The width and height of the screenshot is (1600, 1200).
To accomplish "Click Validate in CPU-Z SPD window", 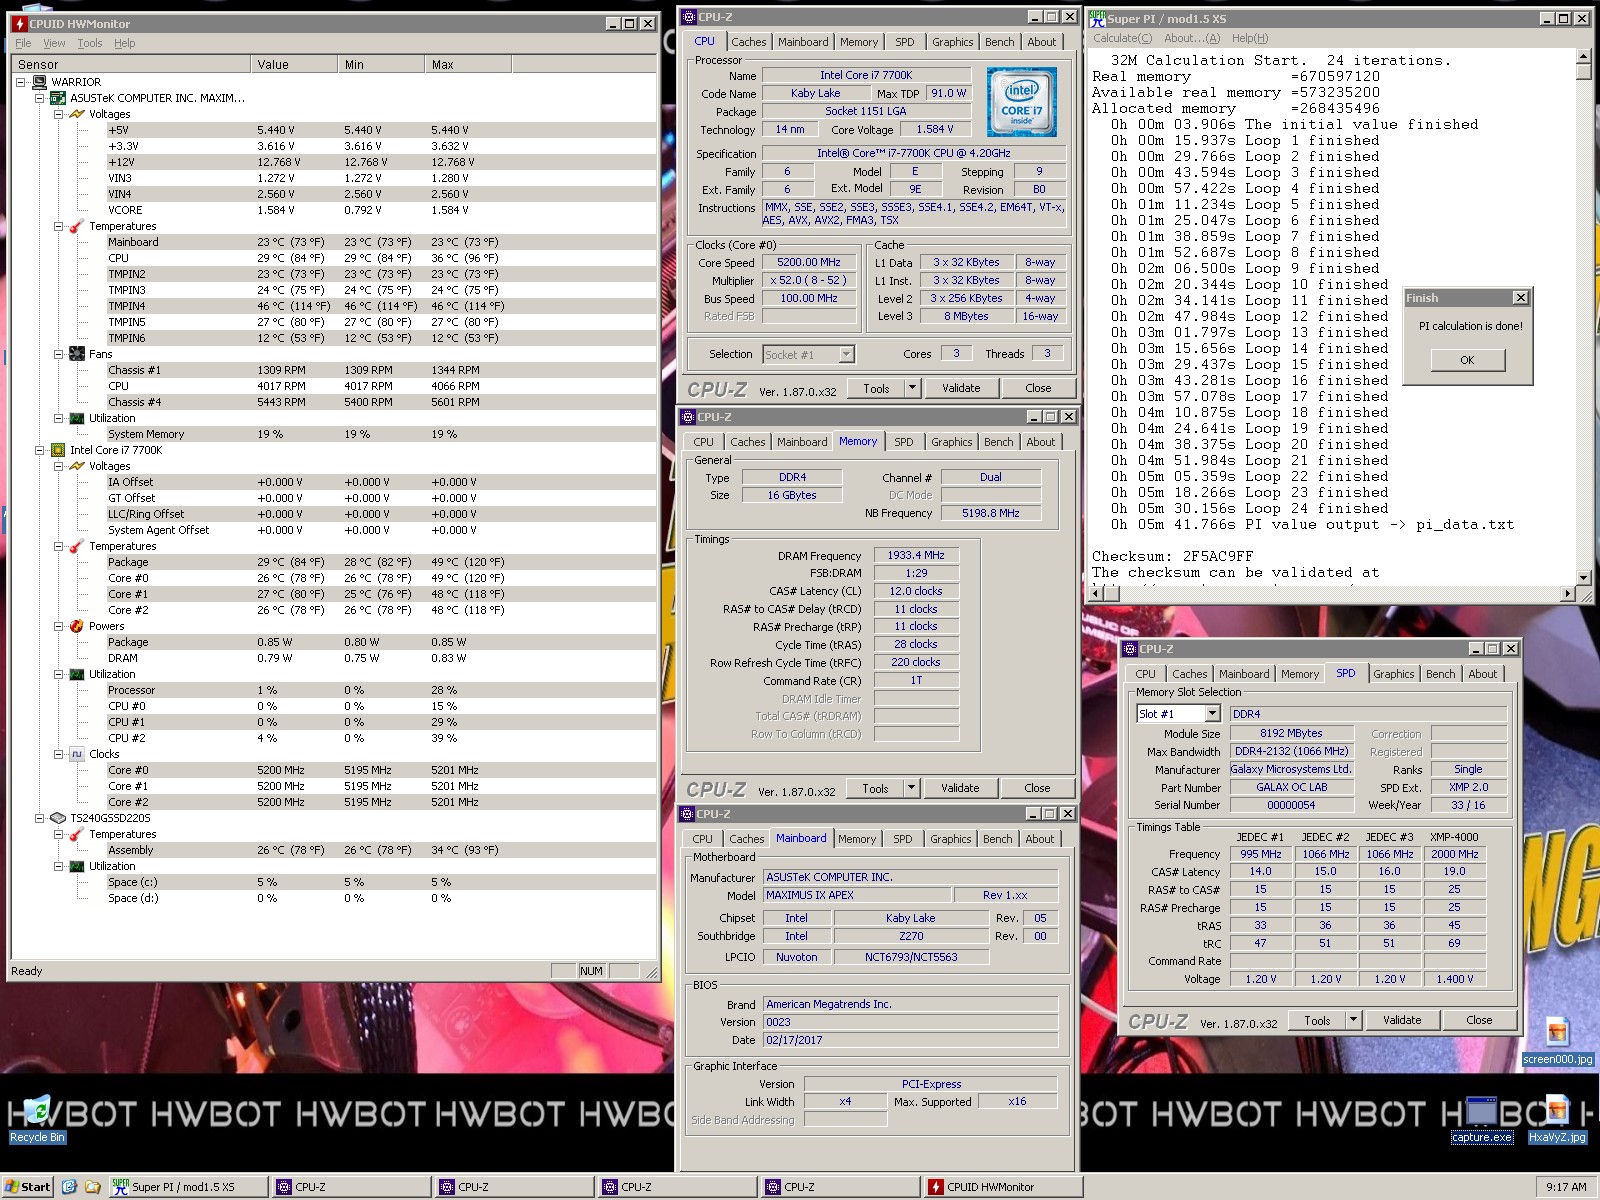I will point(1402,1020).
